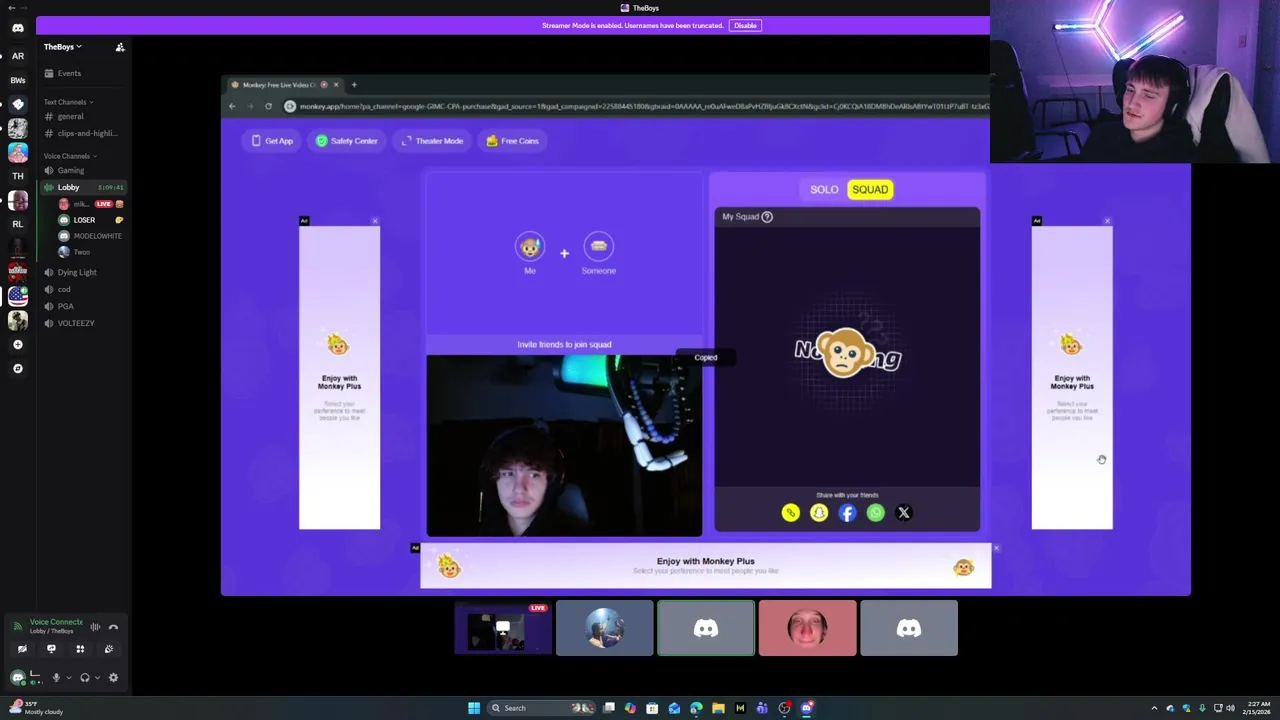
Task: Open the clips-and-highlights channel
Action: [x=84, y=133]
